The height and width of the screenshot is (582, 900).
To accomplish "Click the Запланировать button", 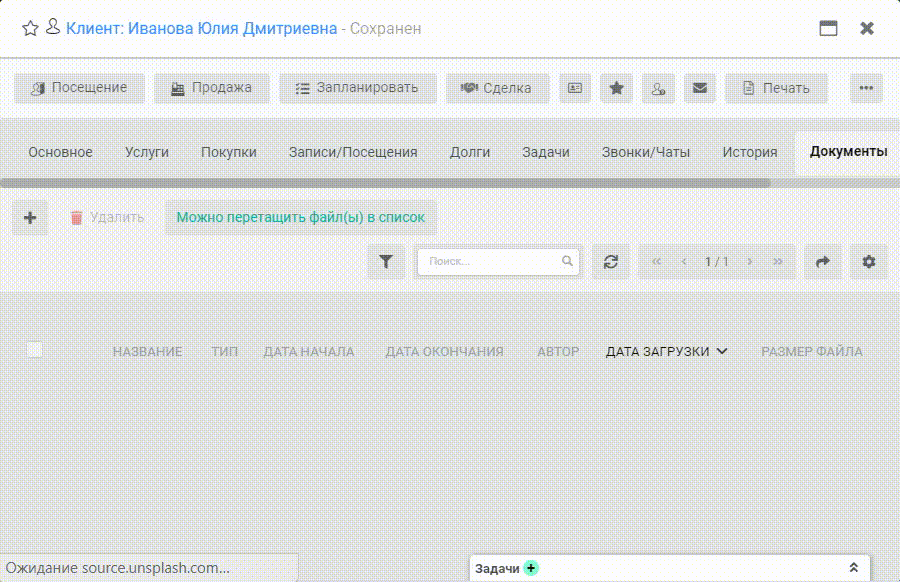I will [x=358, y=88].
